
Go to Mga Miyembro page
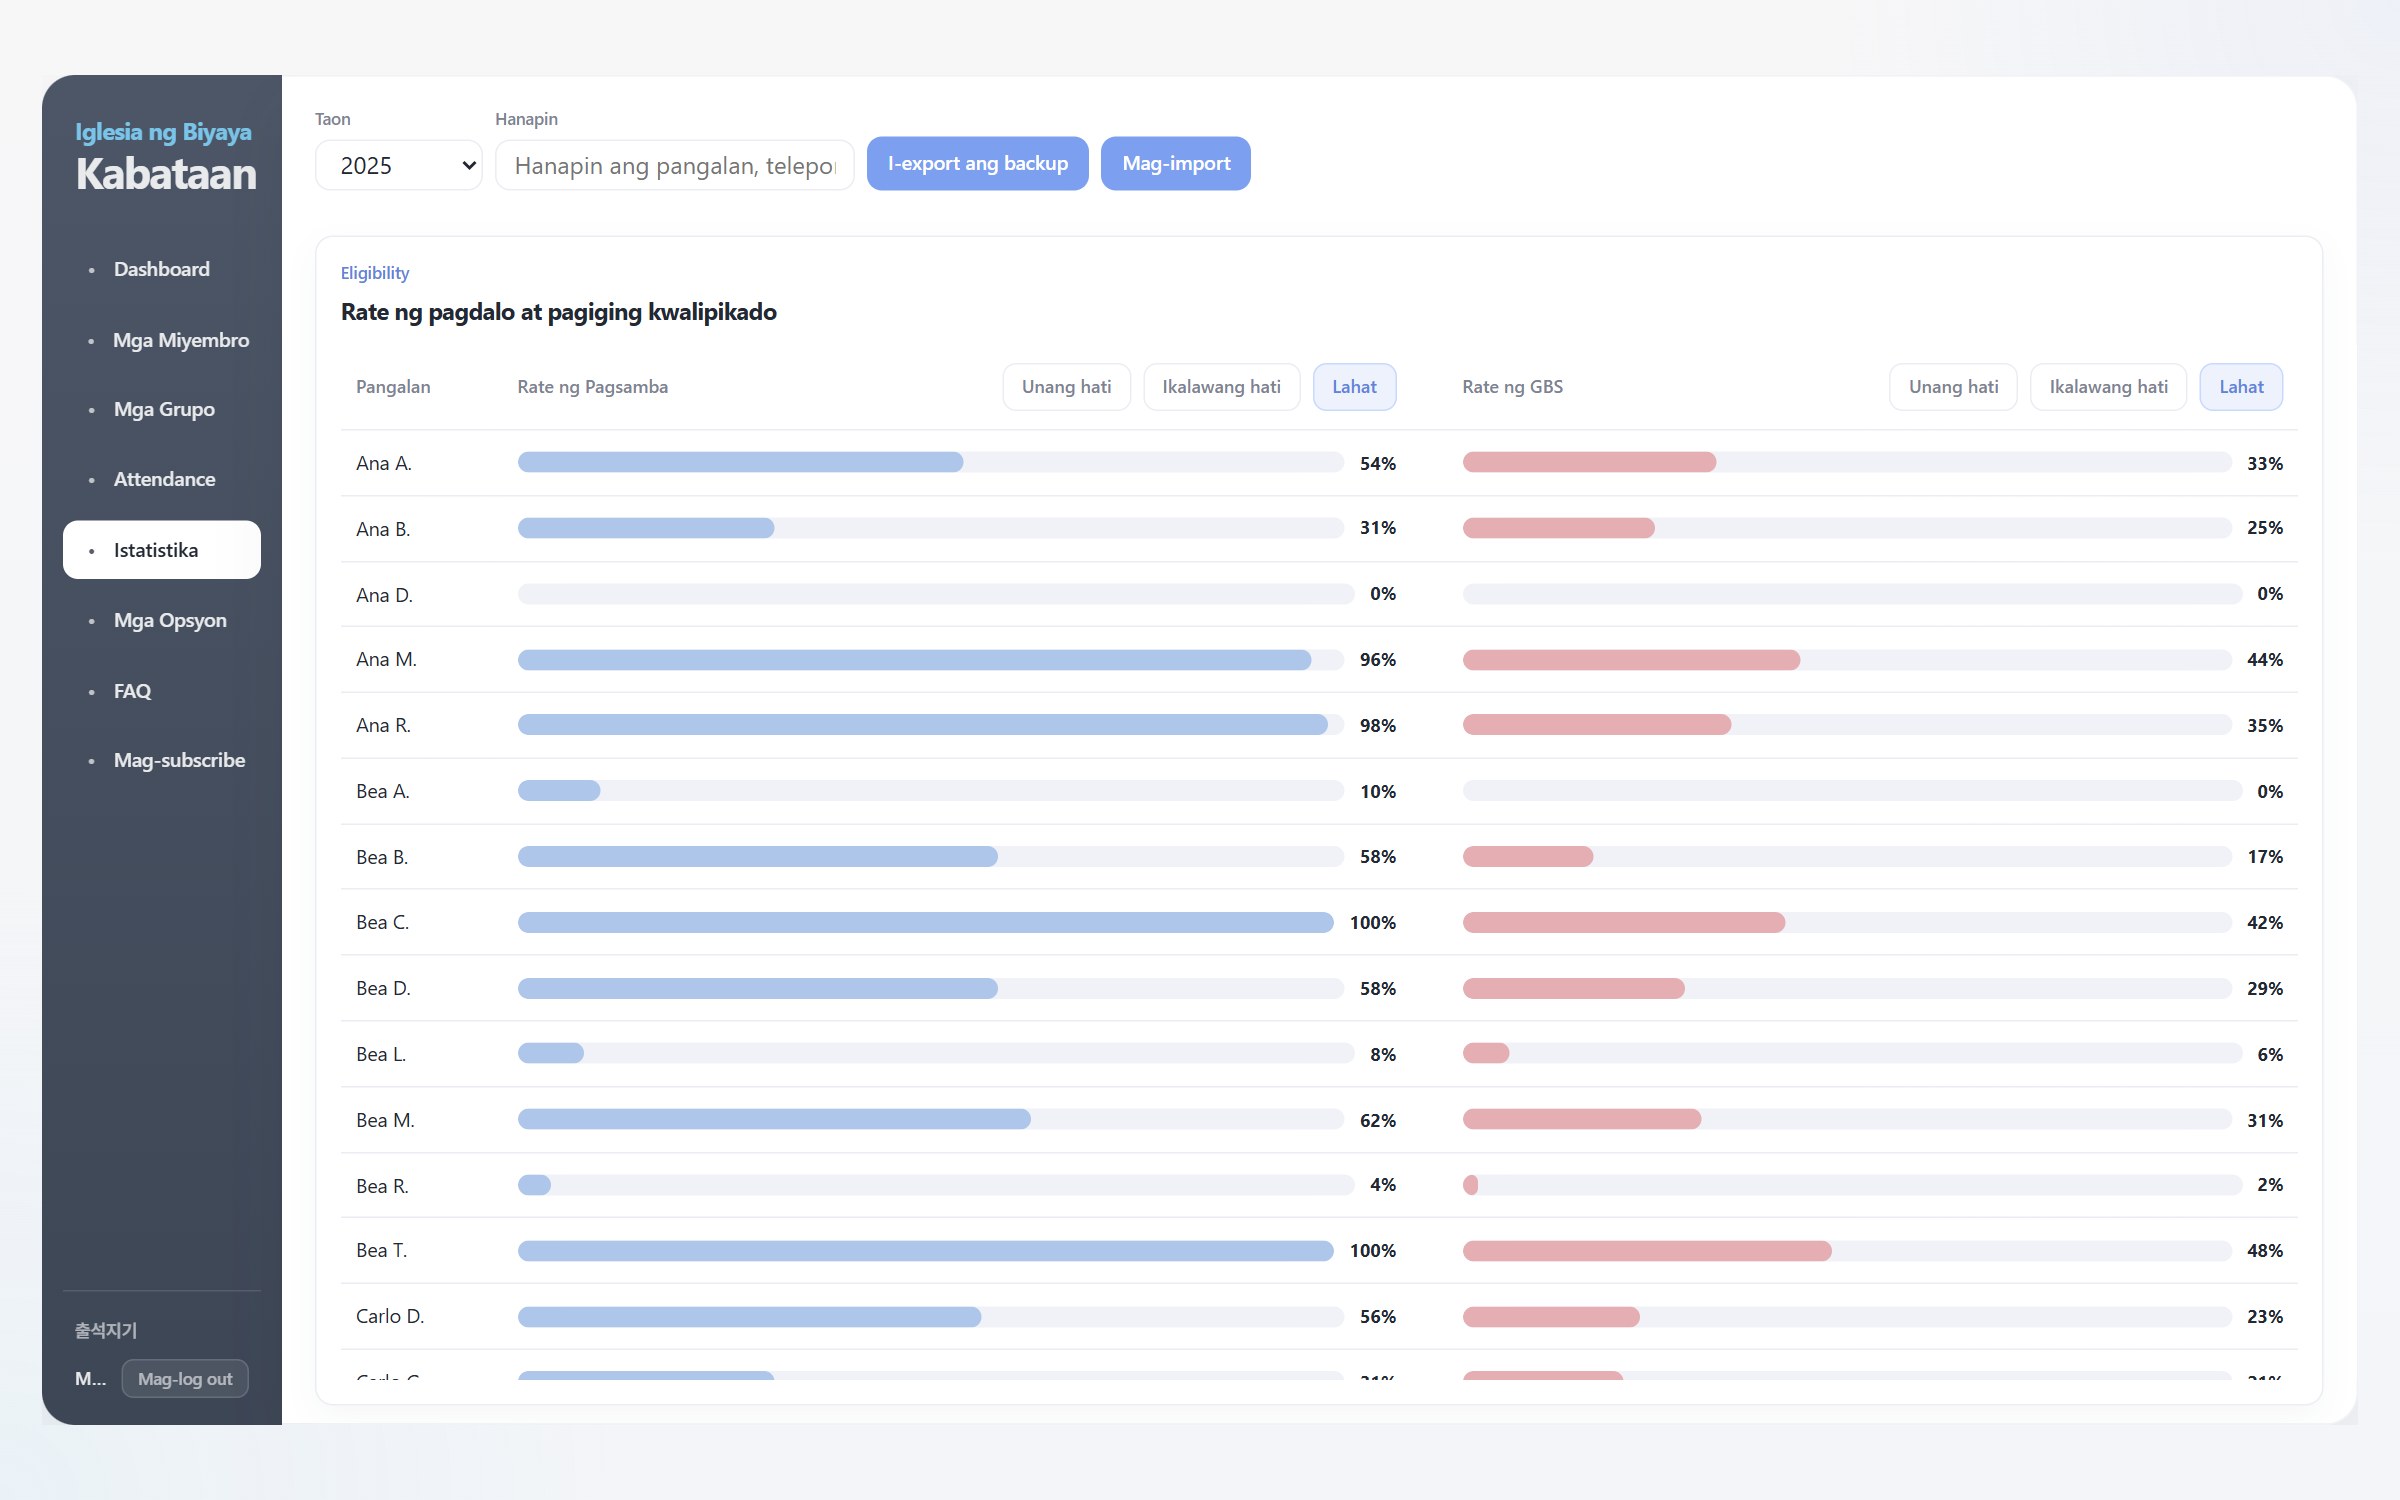(x=161, y=340)
